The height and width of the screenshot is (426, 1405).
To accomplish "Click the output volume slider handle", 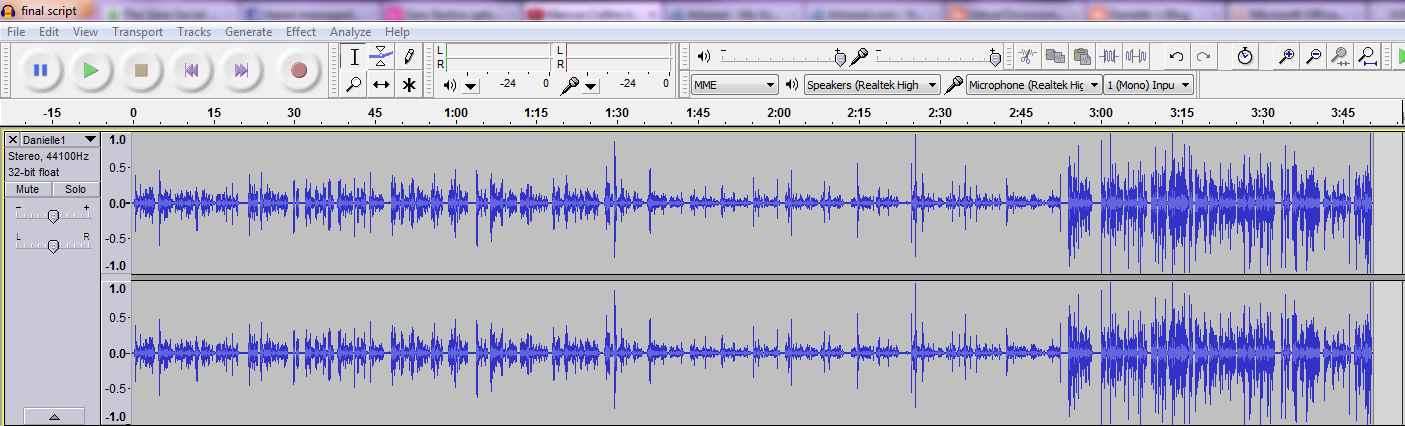I will click(839, 57).
